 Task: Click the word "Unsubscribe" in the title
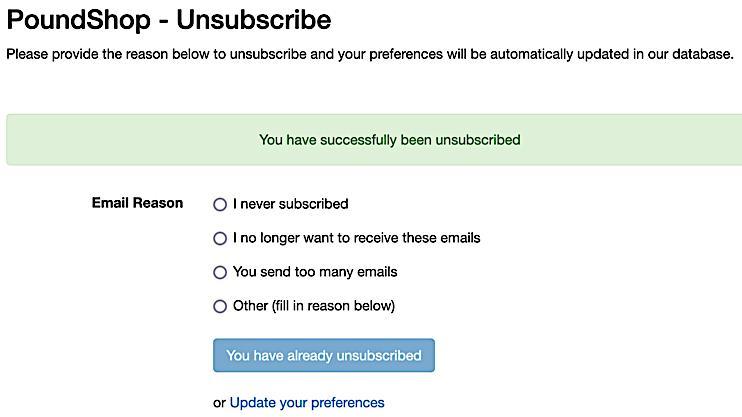coord(253,19)
